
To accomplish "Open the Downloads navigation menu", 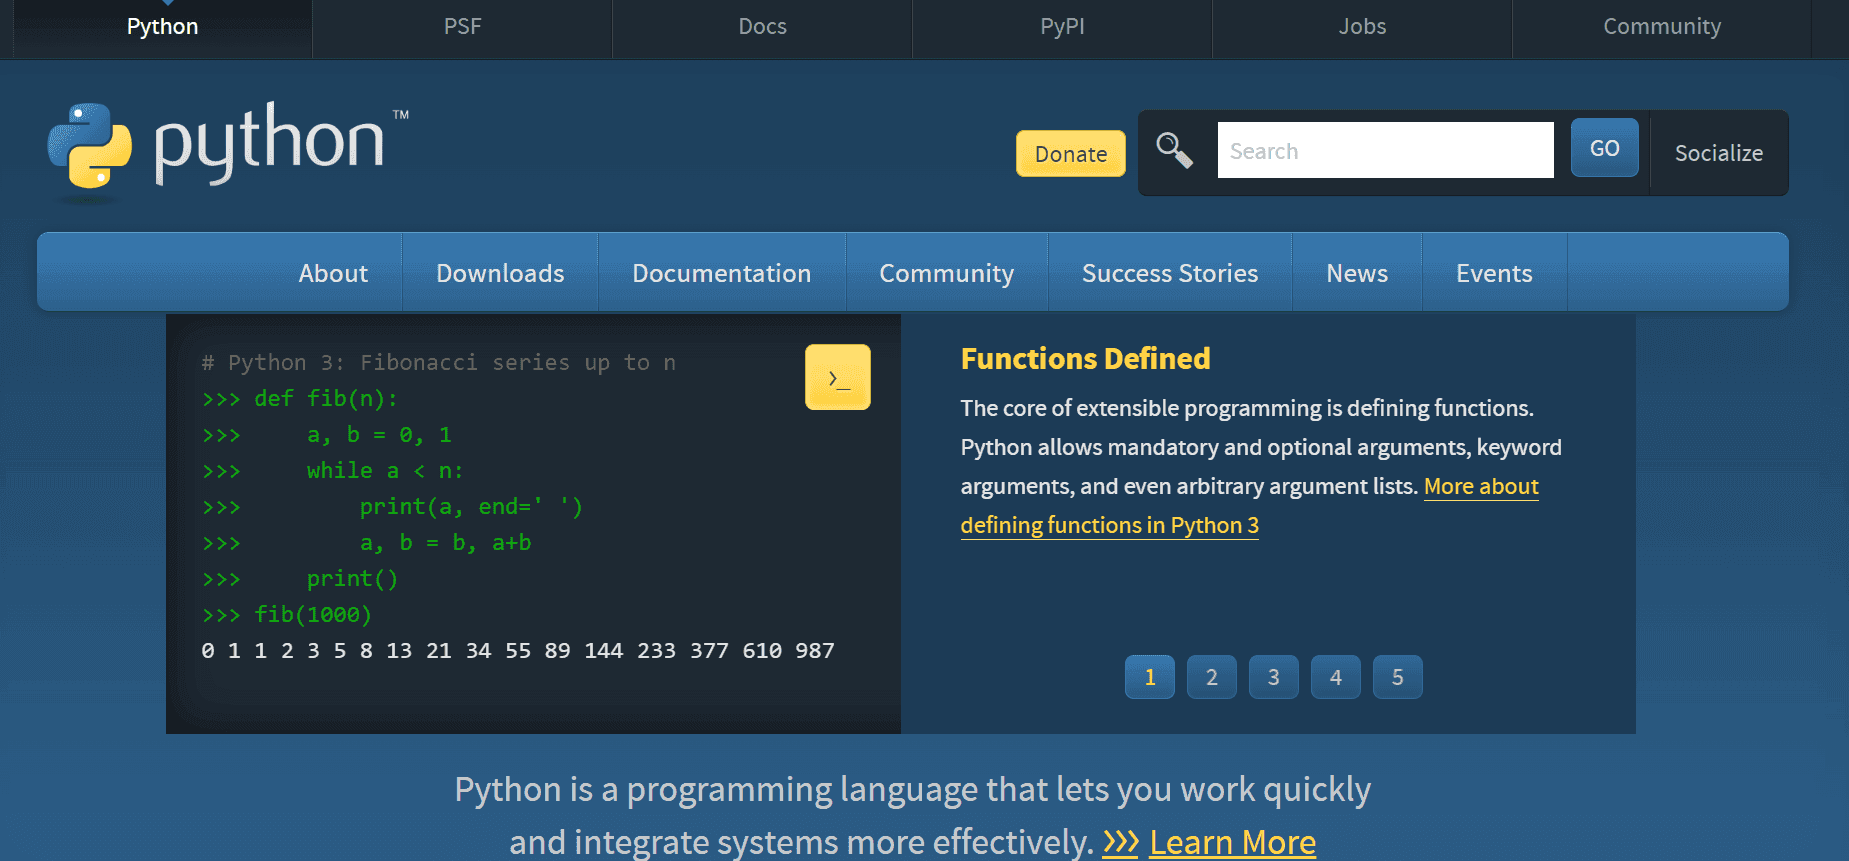I will pos(500,273).
